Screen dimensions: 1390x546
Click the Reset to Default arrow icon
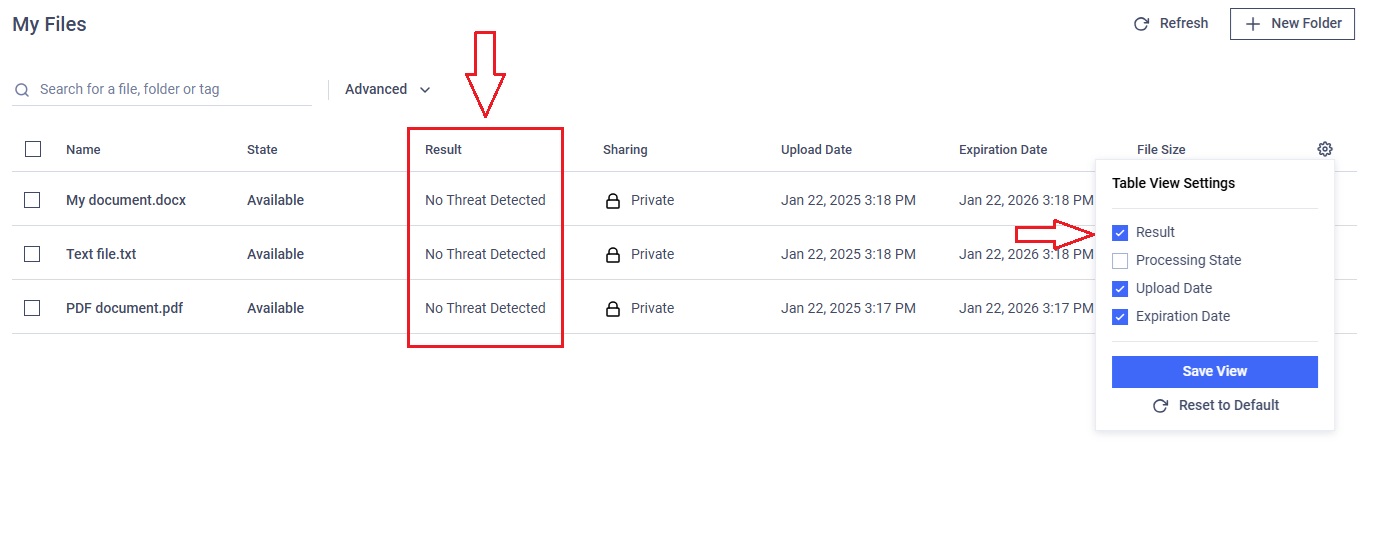click(1160, 406)
